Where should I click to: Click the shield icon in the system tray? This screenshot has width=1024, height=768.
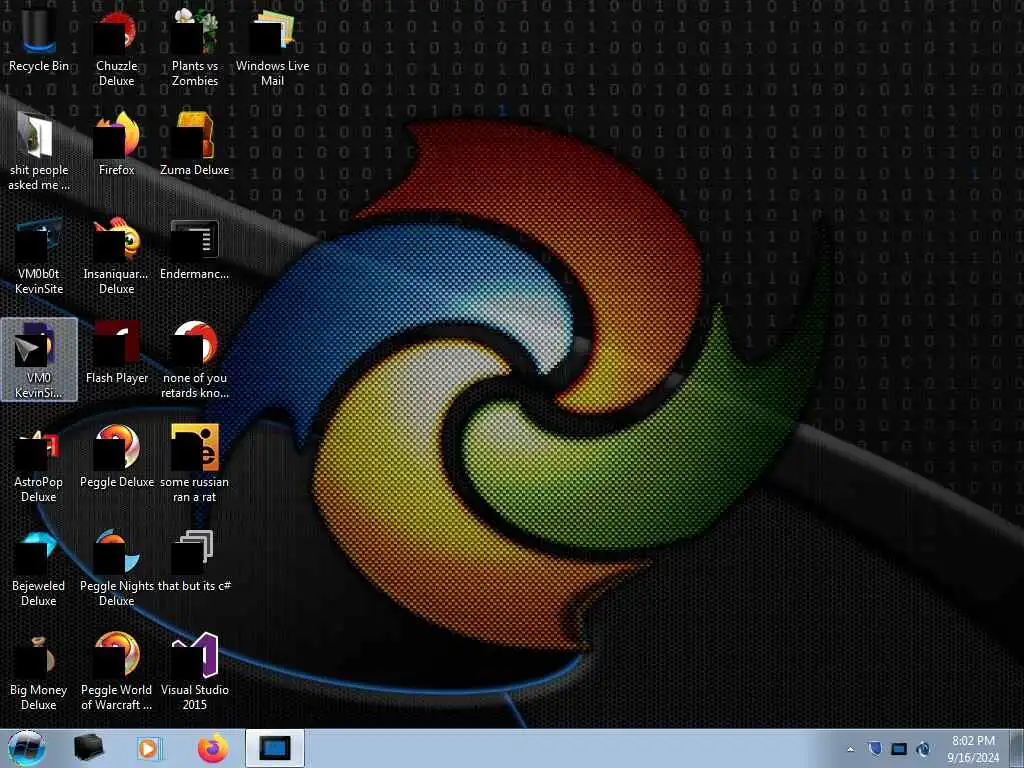[874, 749]
